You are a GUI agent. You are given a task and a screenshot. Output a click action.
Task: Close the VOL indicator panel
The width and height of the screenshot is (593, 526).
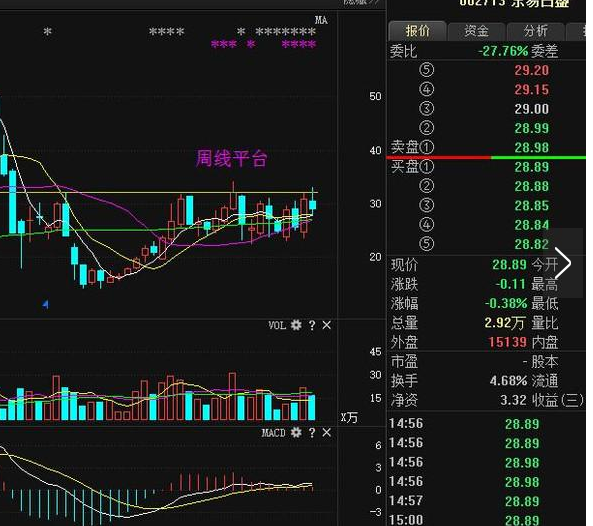click(x=327, y=325)
